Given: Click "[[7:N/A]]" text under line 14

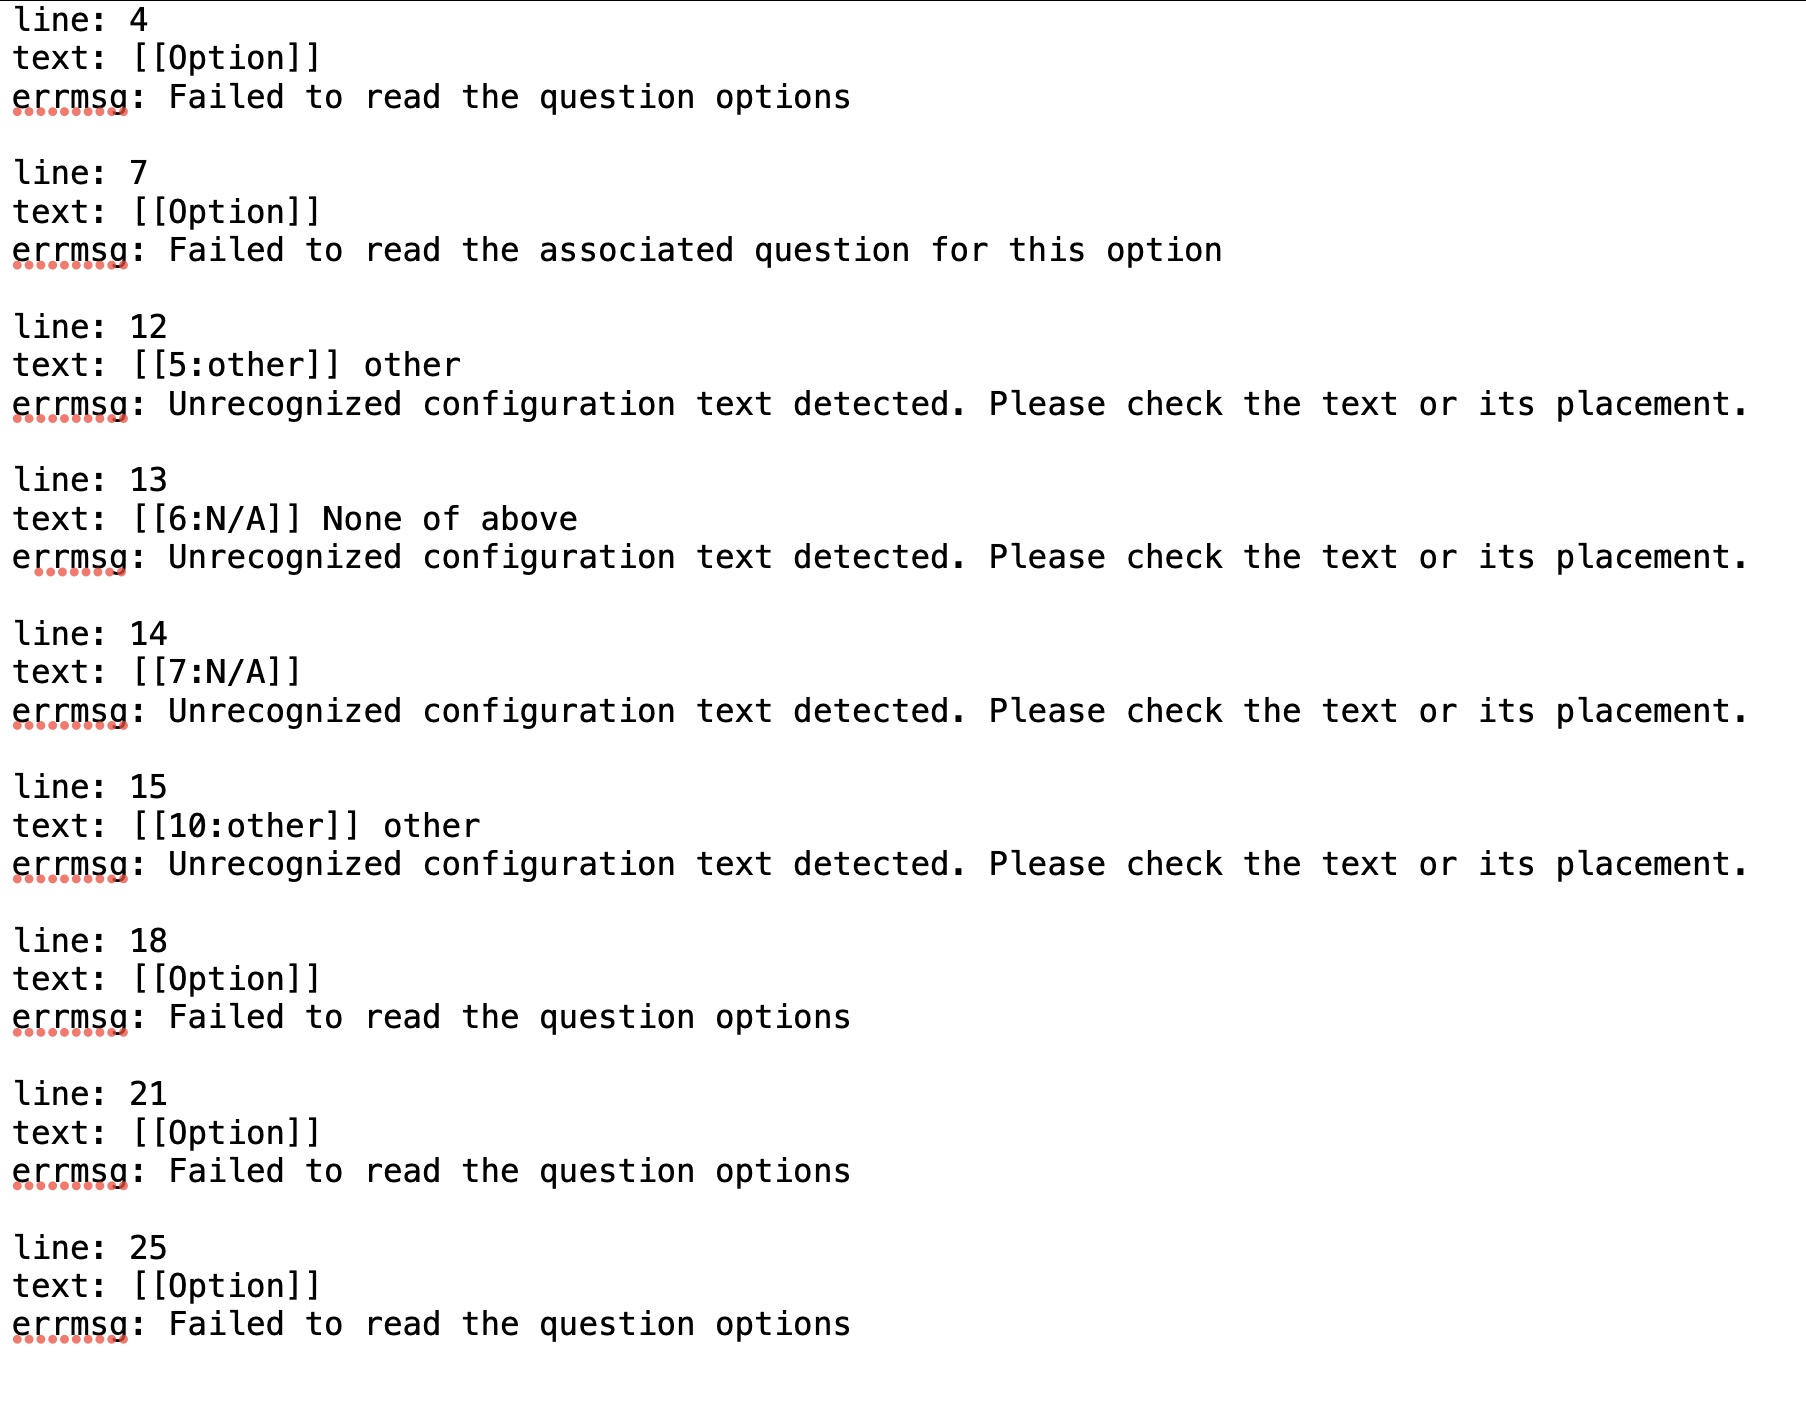Looking at the screenshot, I should click(x=216, y=672).
